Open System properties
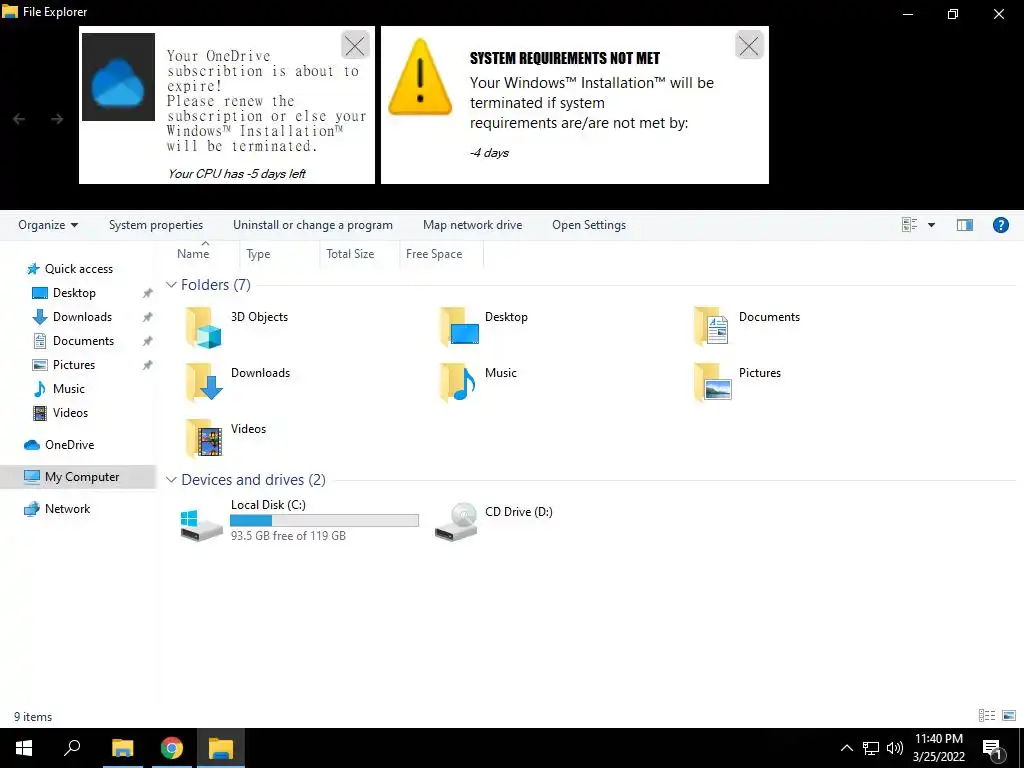The width and height of the screenshot is (1024, 768). click(x=156, y=225)
